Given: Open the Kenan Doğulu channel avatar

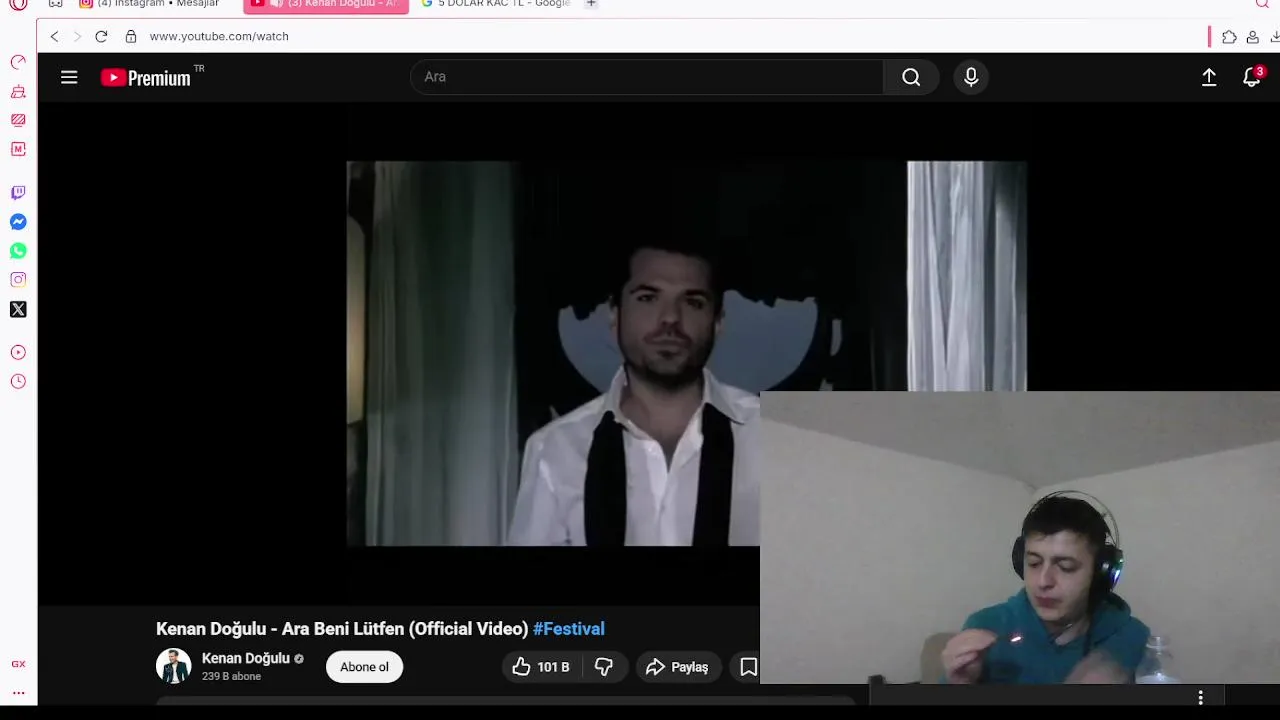Looking at the screenshot, I should tap(173, 666).
